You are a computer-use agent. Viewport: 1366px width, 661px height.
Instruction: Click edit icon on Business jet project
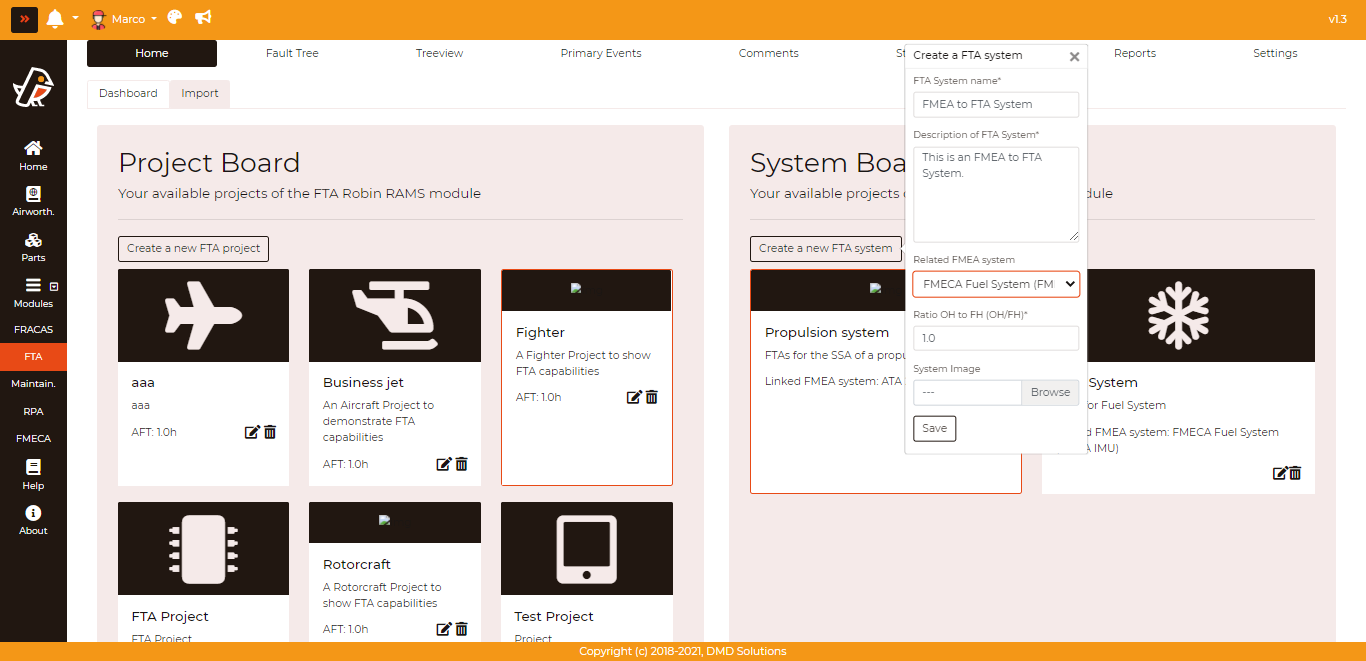(444, 464)
